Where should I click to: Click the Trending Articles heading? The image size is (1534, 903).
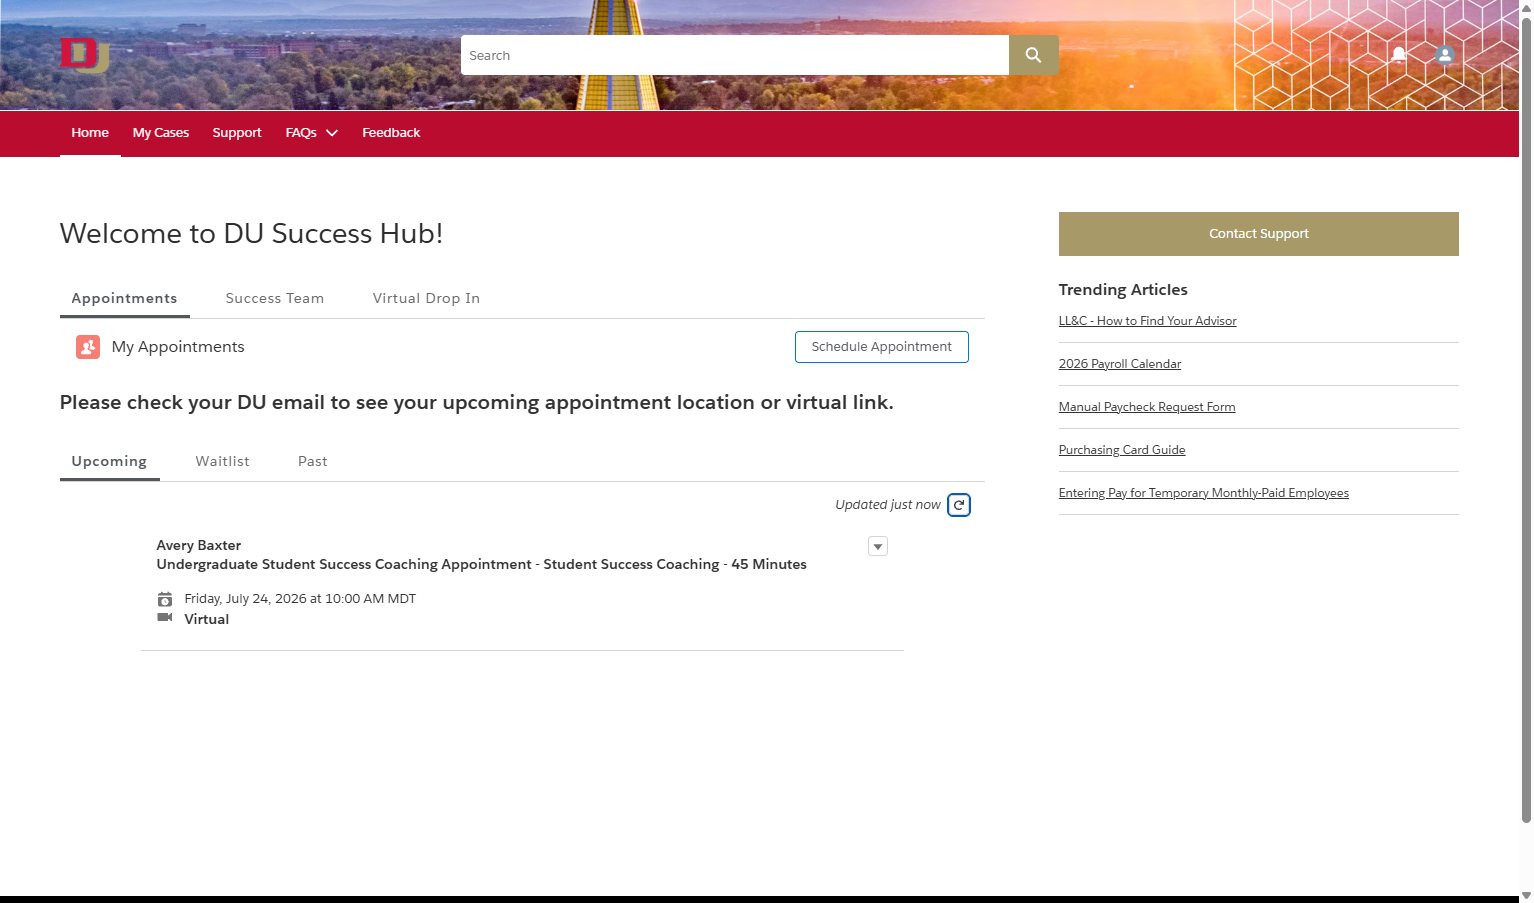pyautogui.click(x=1123, y=290)
